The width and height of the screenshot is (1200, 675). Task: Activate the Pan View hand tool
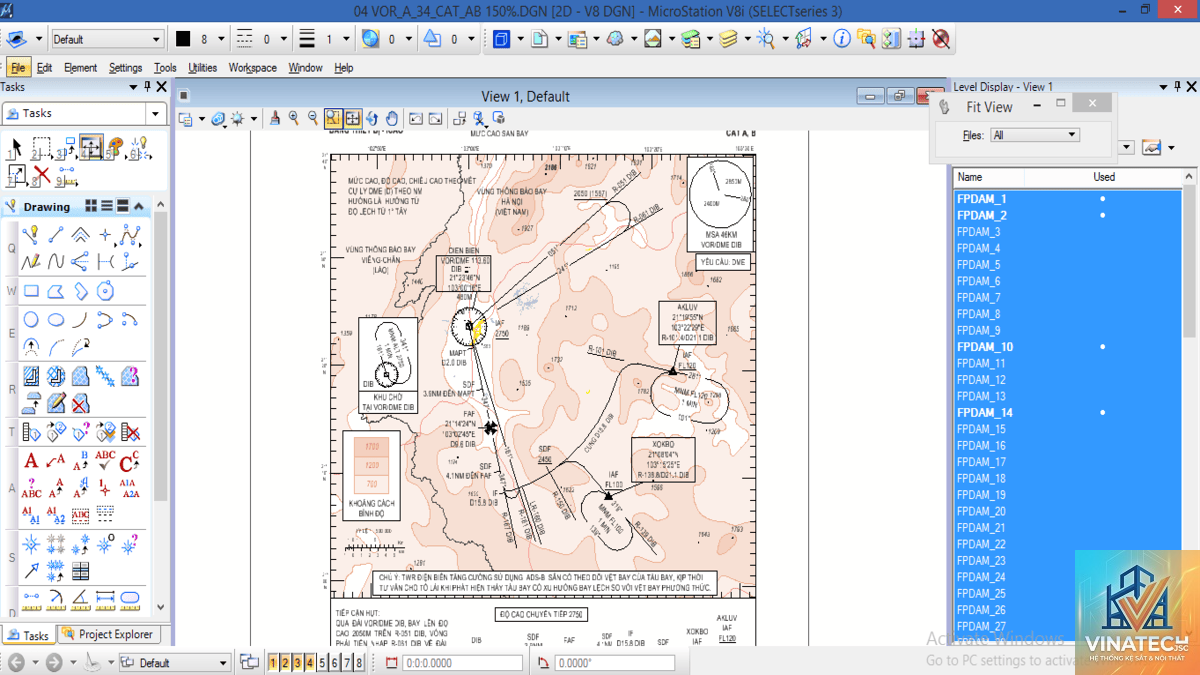point(392,118)
